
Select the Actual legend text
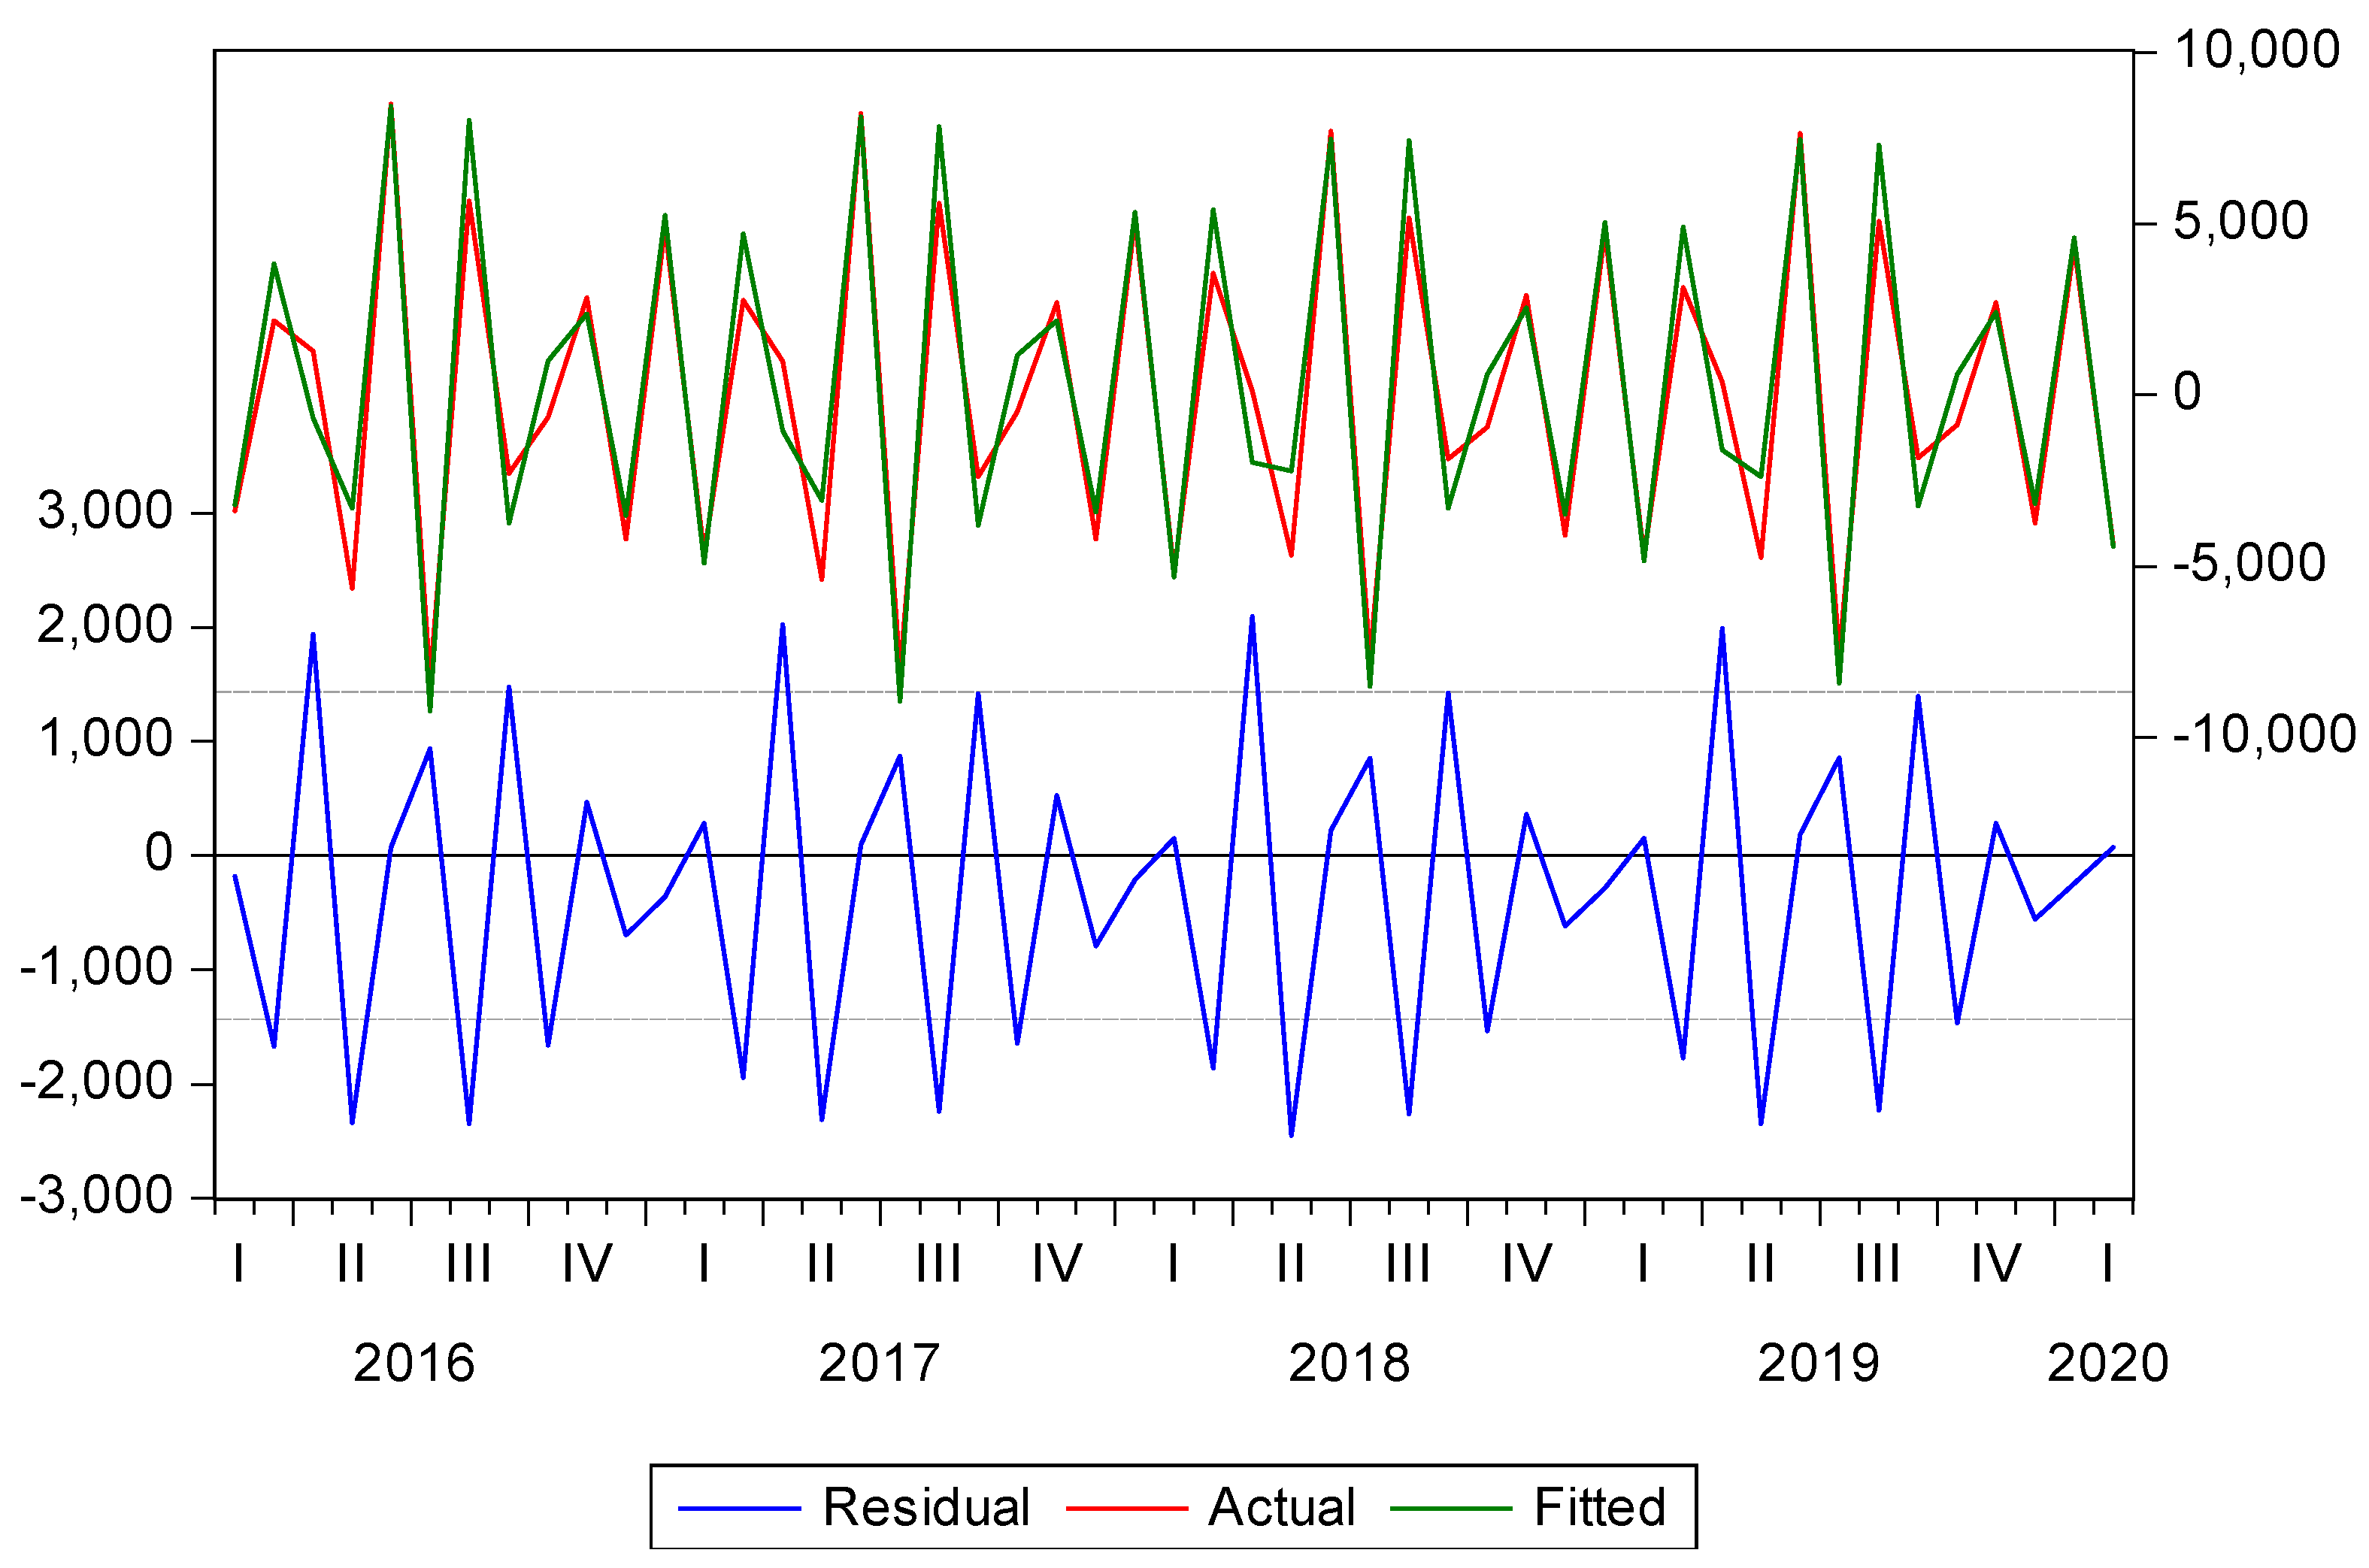(1281, 1508)
